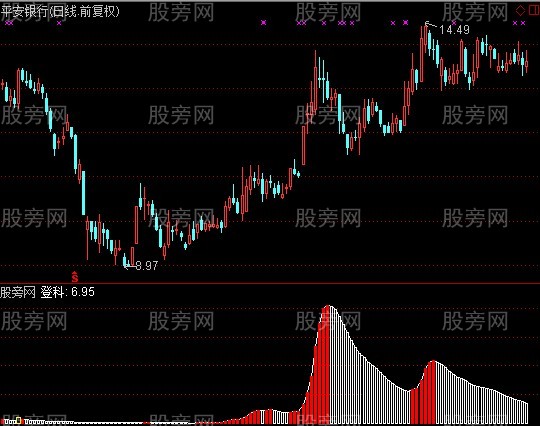Click the 平安银行(日线,前复权) chart title
540x426 pixels.
[x=60, y=12]
